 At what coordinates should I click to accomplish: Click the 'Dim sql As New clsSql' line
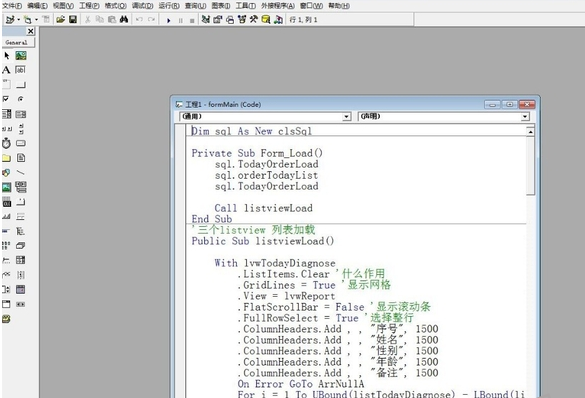[251, 131]
